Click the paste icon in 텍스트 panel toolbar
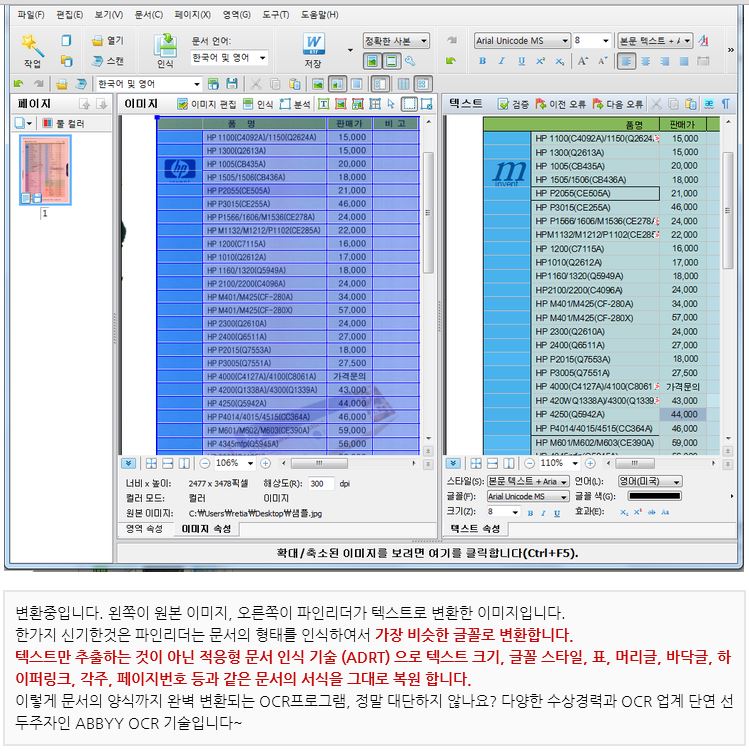Viewport: 749px width, 752px height. tap(691, 104)
